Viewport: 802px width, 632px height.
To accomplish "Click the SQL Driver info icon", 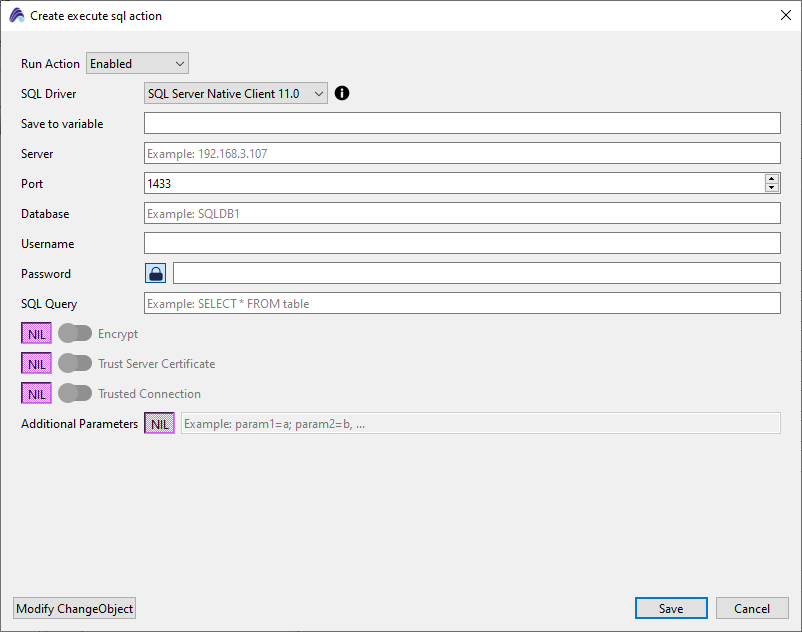I will coord(342,93).
